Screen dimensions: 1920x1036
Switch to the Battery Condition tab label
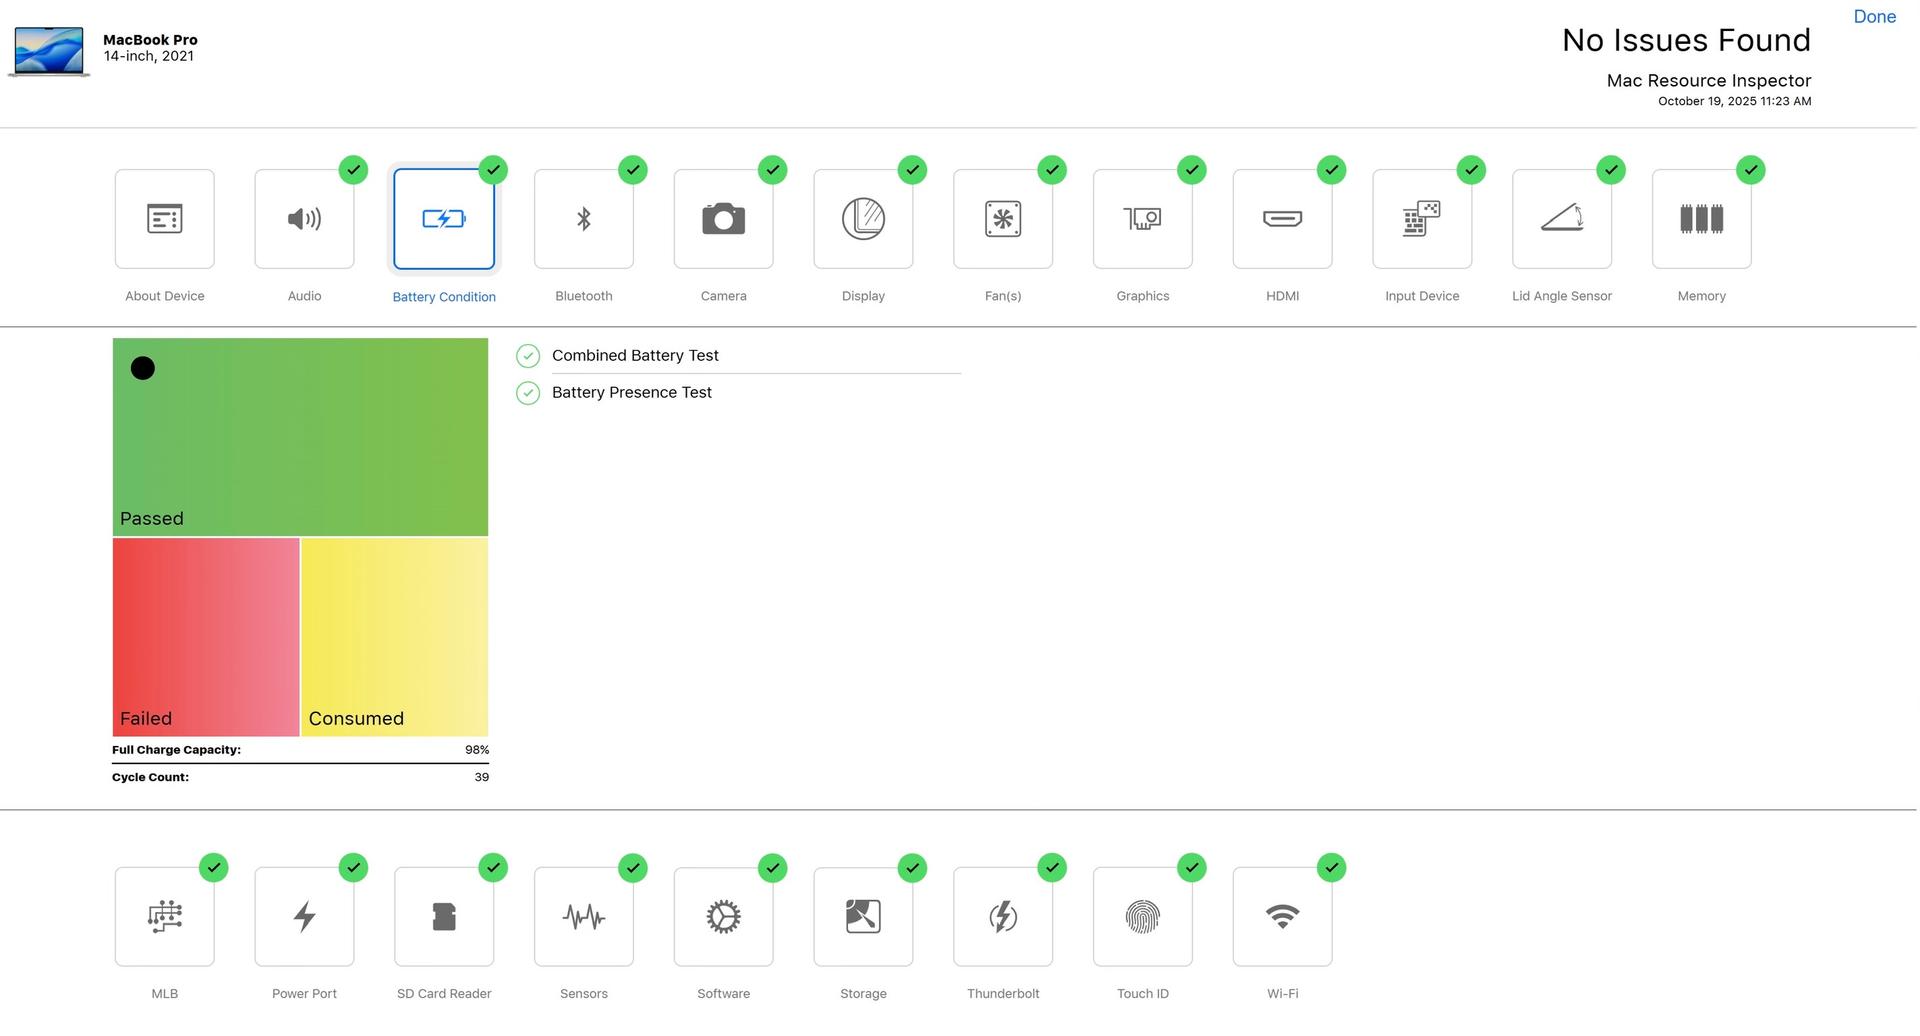(444, 297)
